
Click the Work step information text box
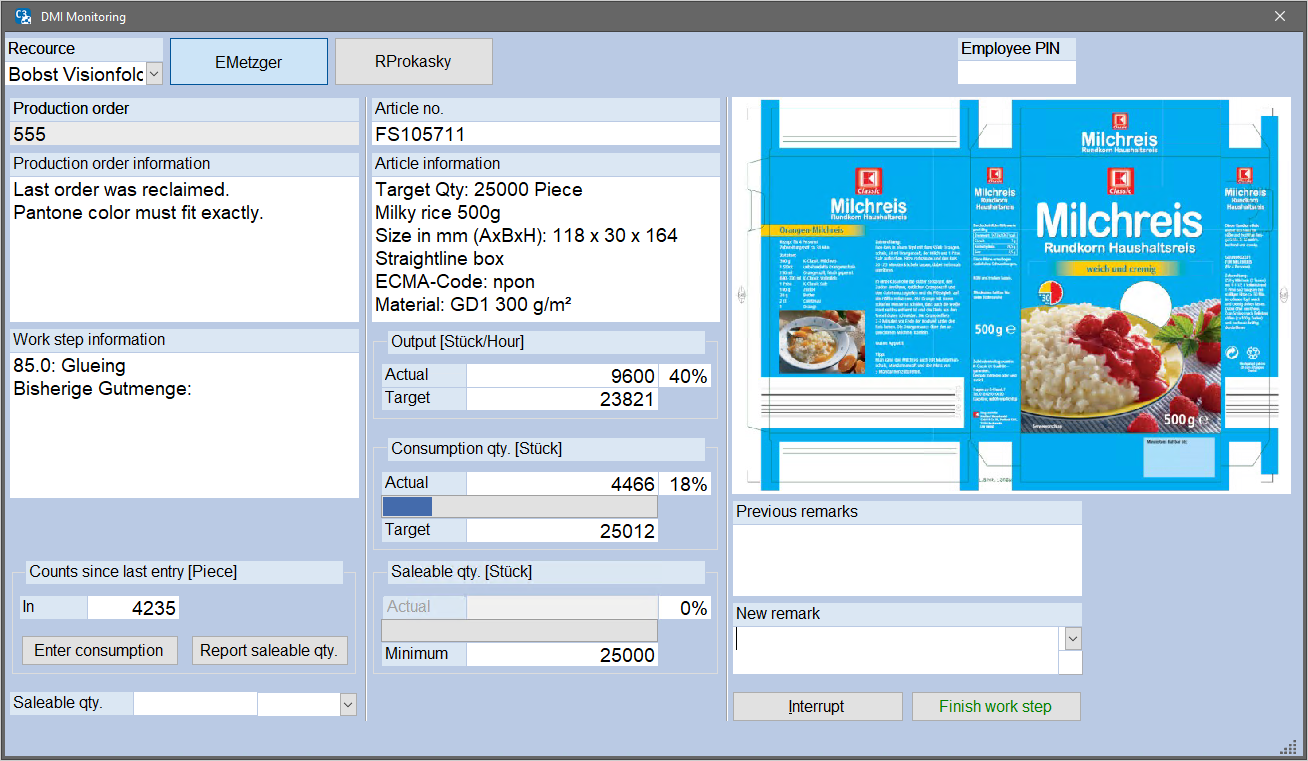pyautogui.click(x=184, y=425)
